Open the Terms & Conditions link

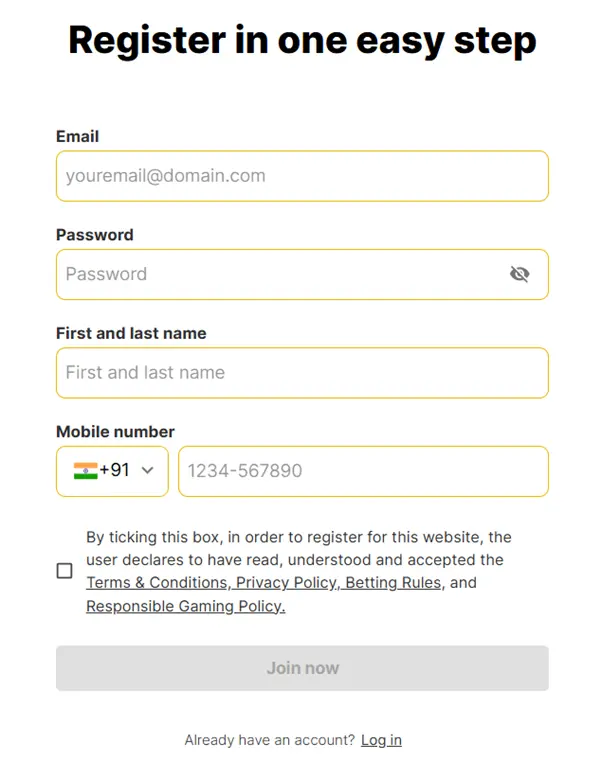[157, 582]
